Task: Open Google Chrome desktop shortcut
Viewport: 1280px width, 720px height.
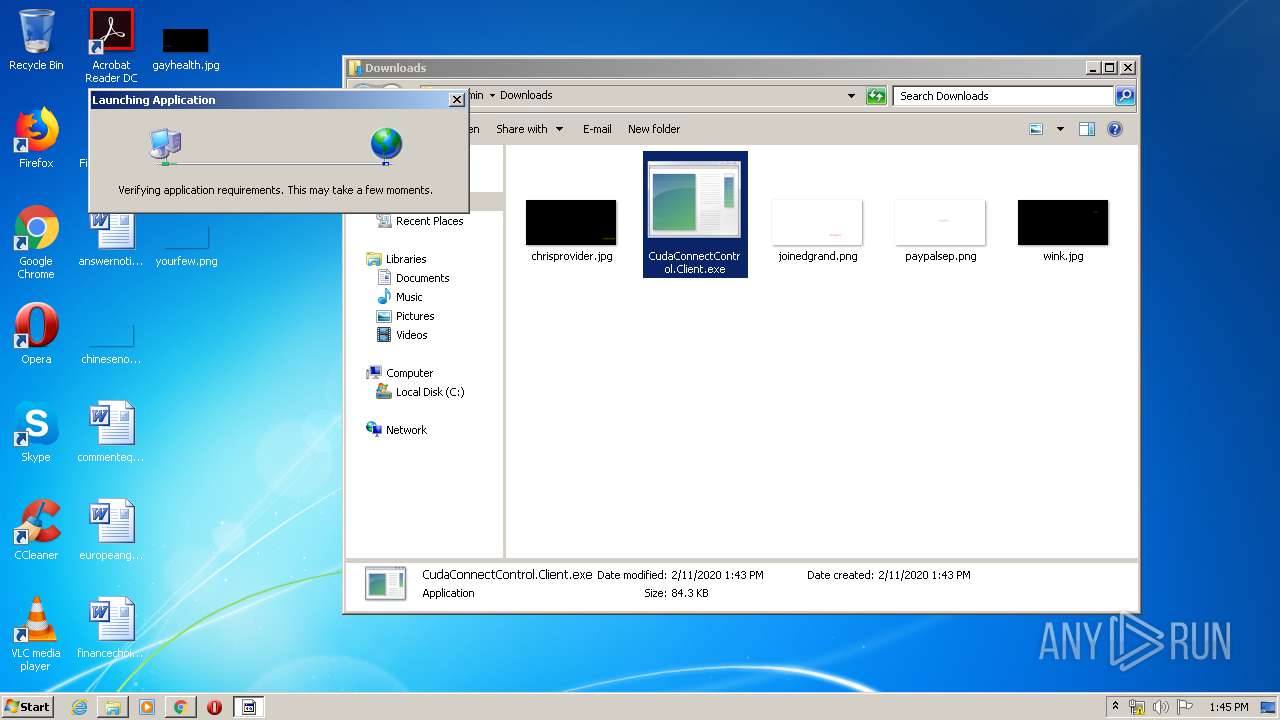Action: [36, 242]
